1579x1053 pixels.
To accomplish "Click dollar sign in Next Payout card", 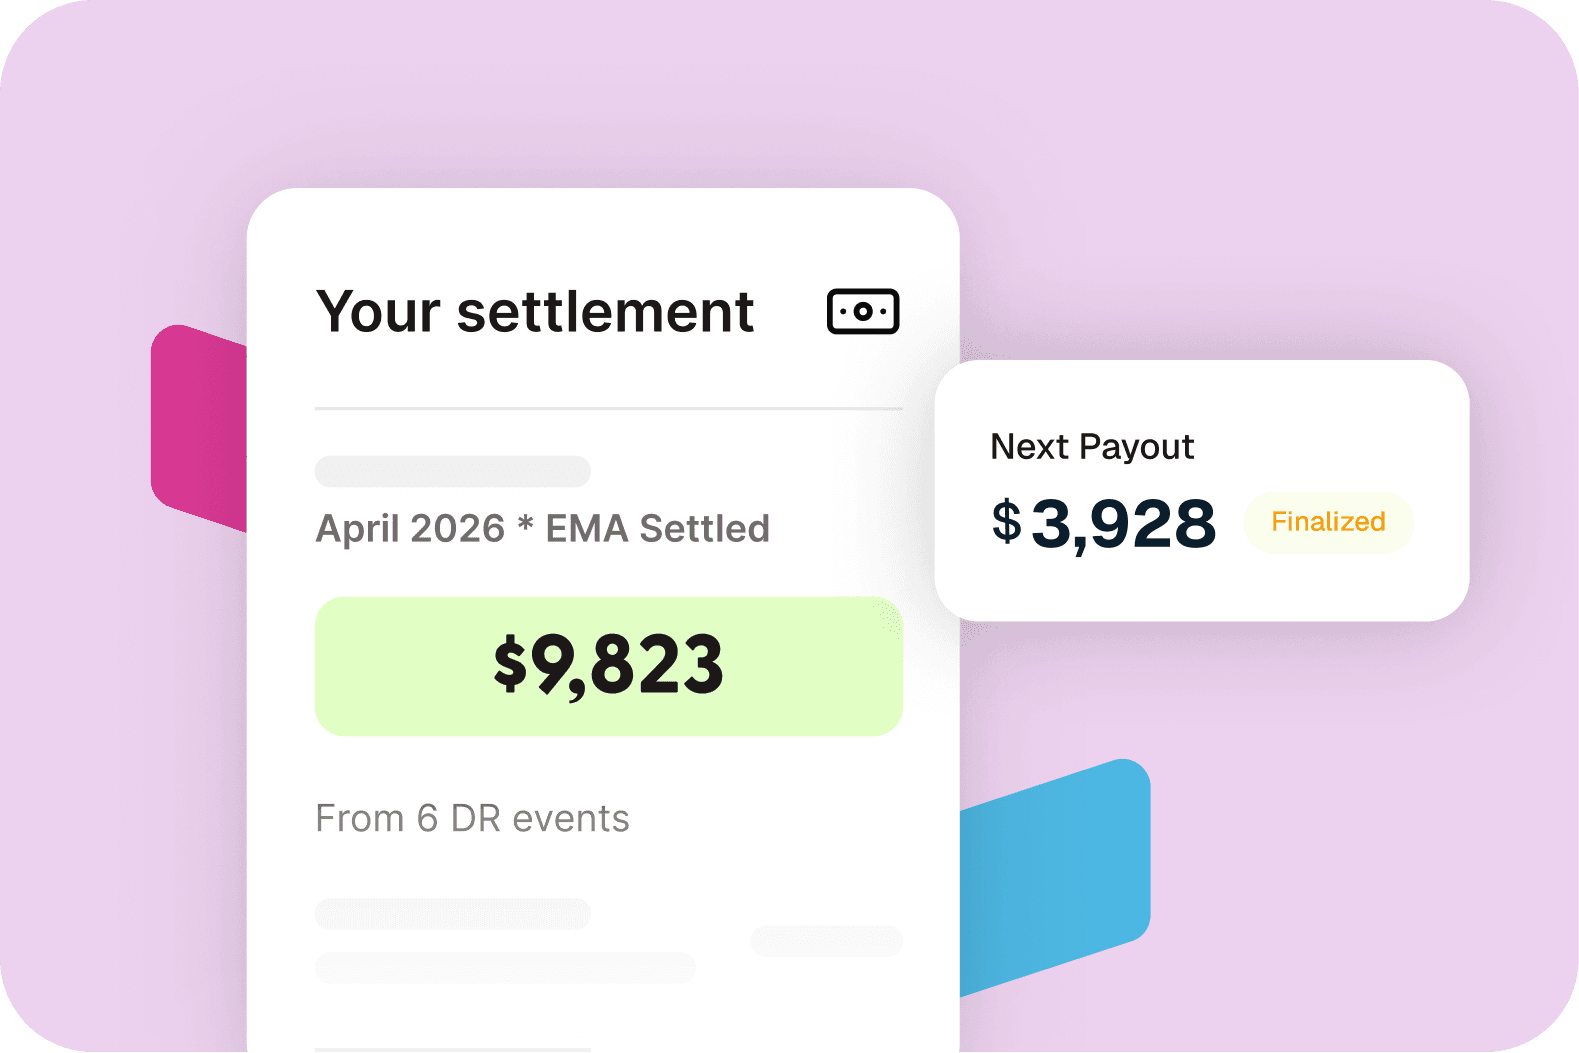I will 1007,520.
